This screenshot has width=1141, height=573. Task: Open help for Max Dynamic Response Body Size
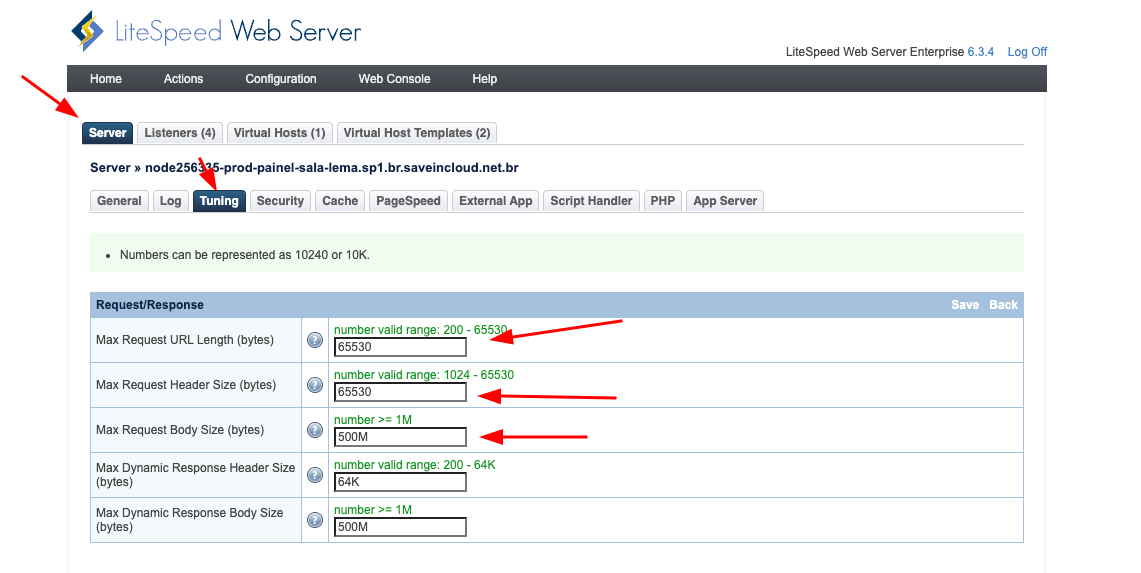coord(315,520)
